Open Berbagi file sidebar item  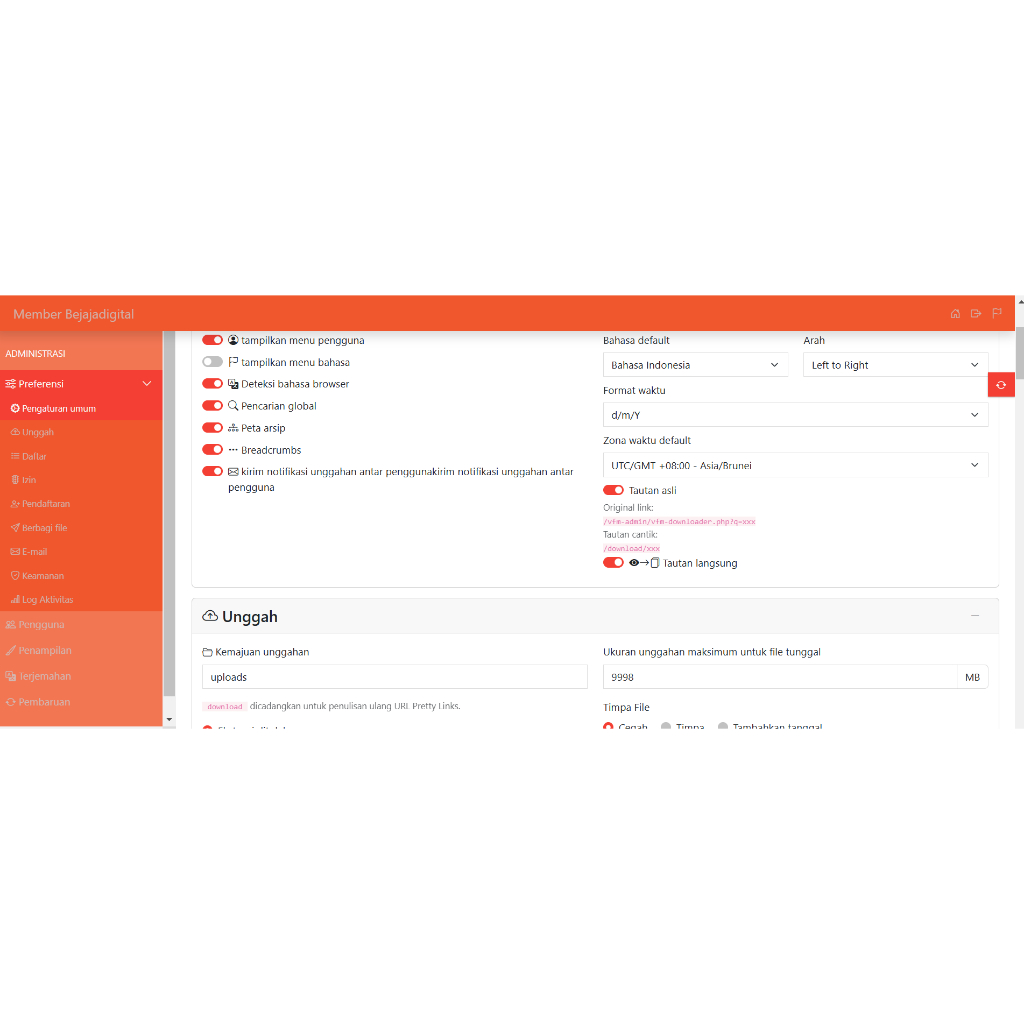[x=81, y=528]
